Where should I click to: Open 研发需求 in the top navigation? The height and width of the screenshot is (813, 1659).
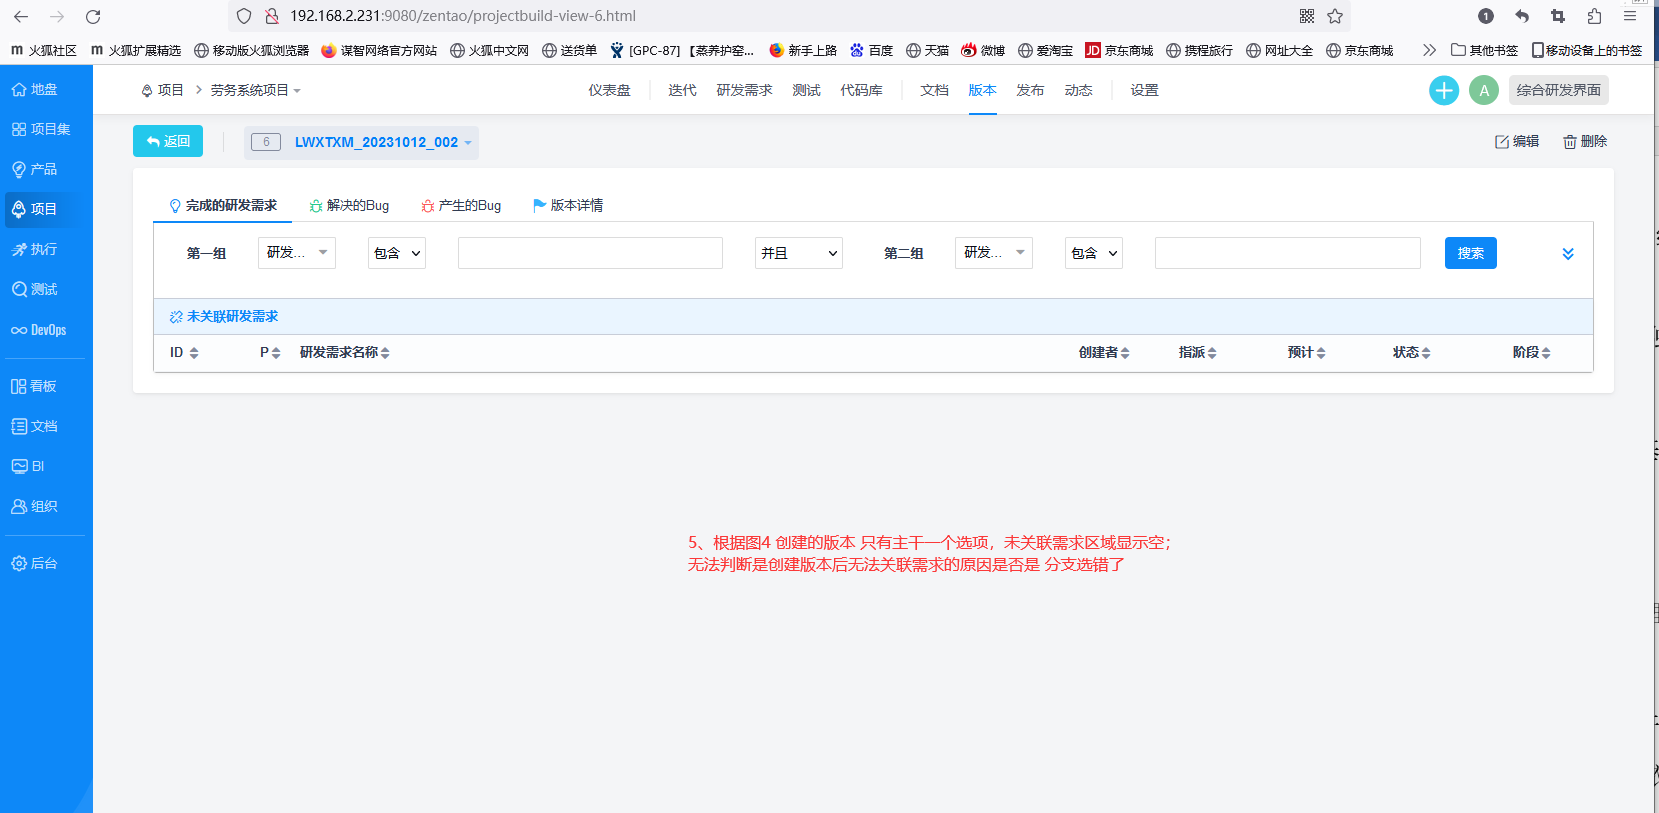click(x=744, y=90)
